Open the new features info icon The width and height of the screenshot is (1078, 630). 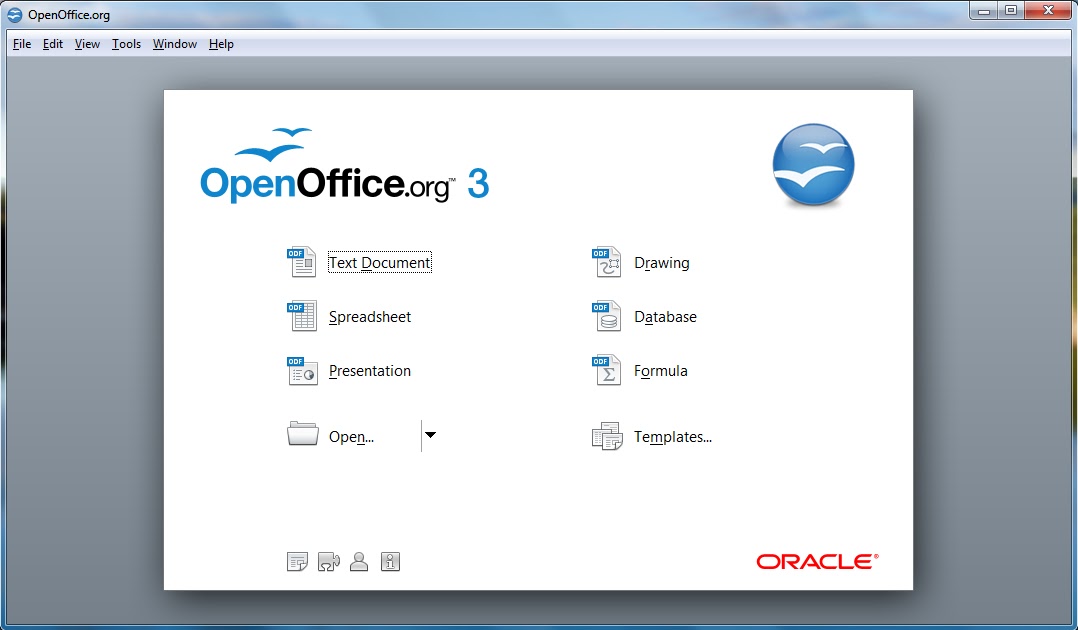click(297, 562)
